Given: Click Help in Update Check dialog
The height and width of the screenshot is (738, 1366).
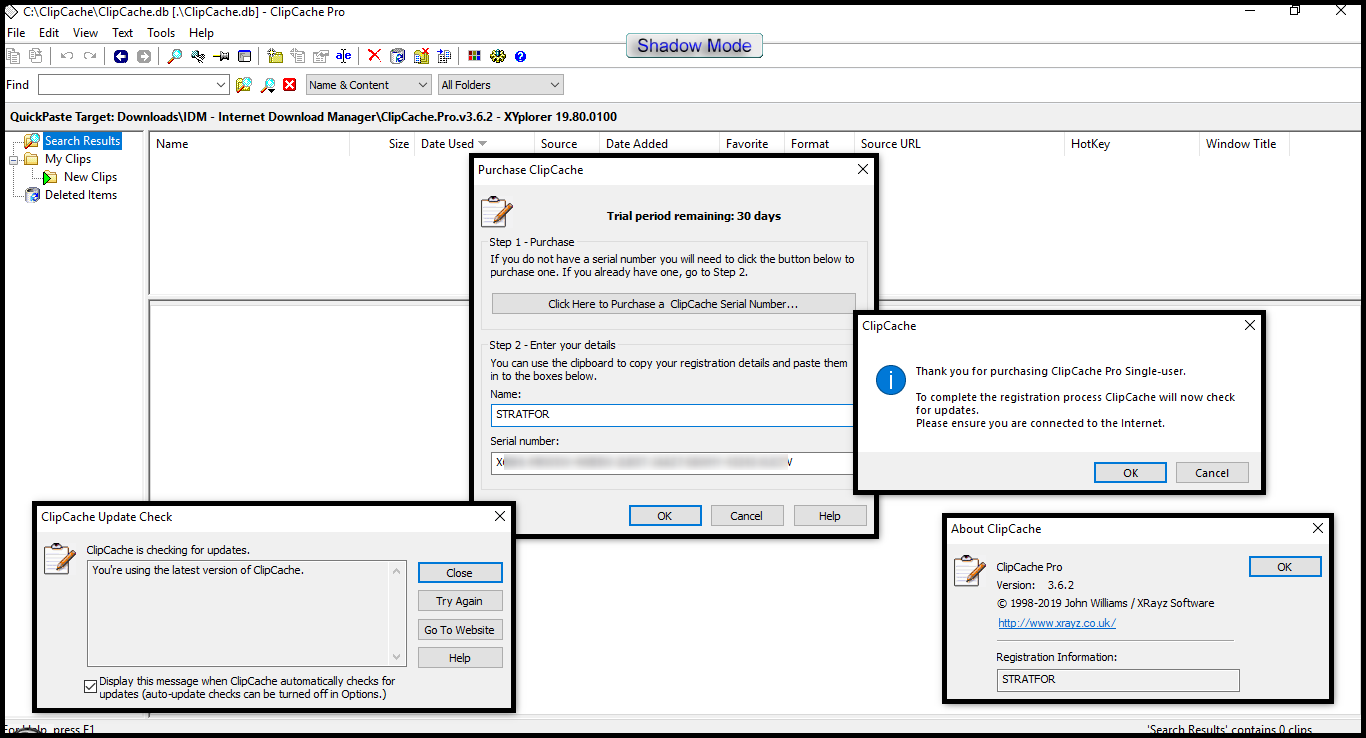Looking at the screenshot, I should click(460, 658).
